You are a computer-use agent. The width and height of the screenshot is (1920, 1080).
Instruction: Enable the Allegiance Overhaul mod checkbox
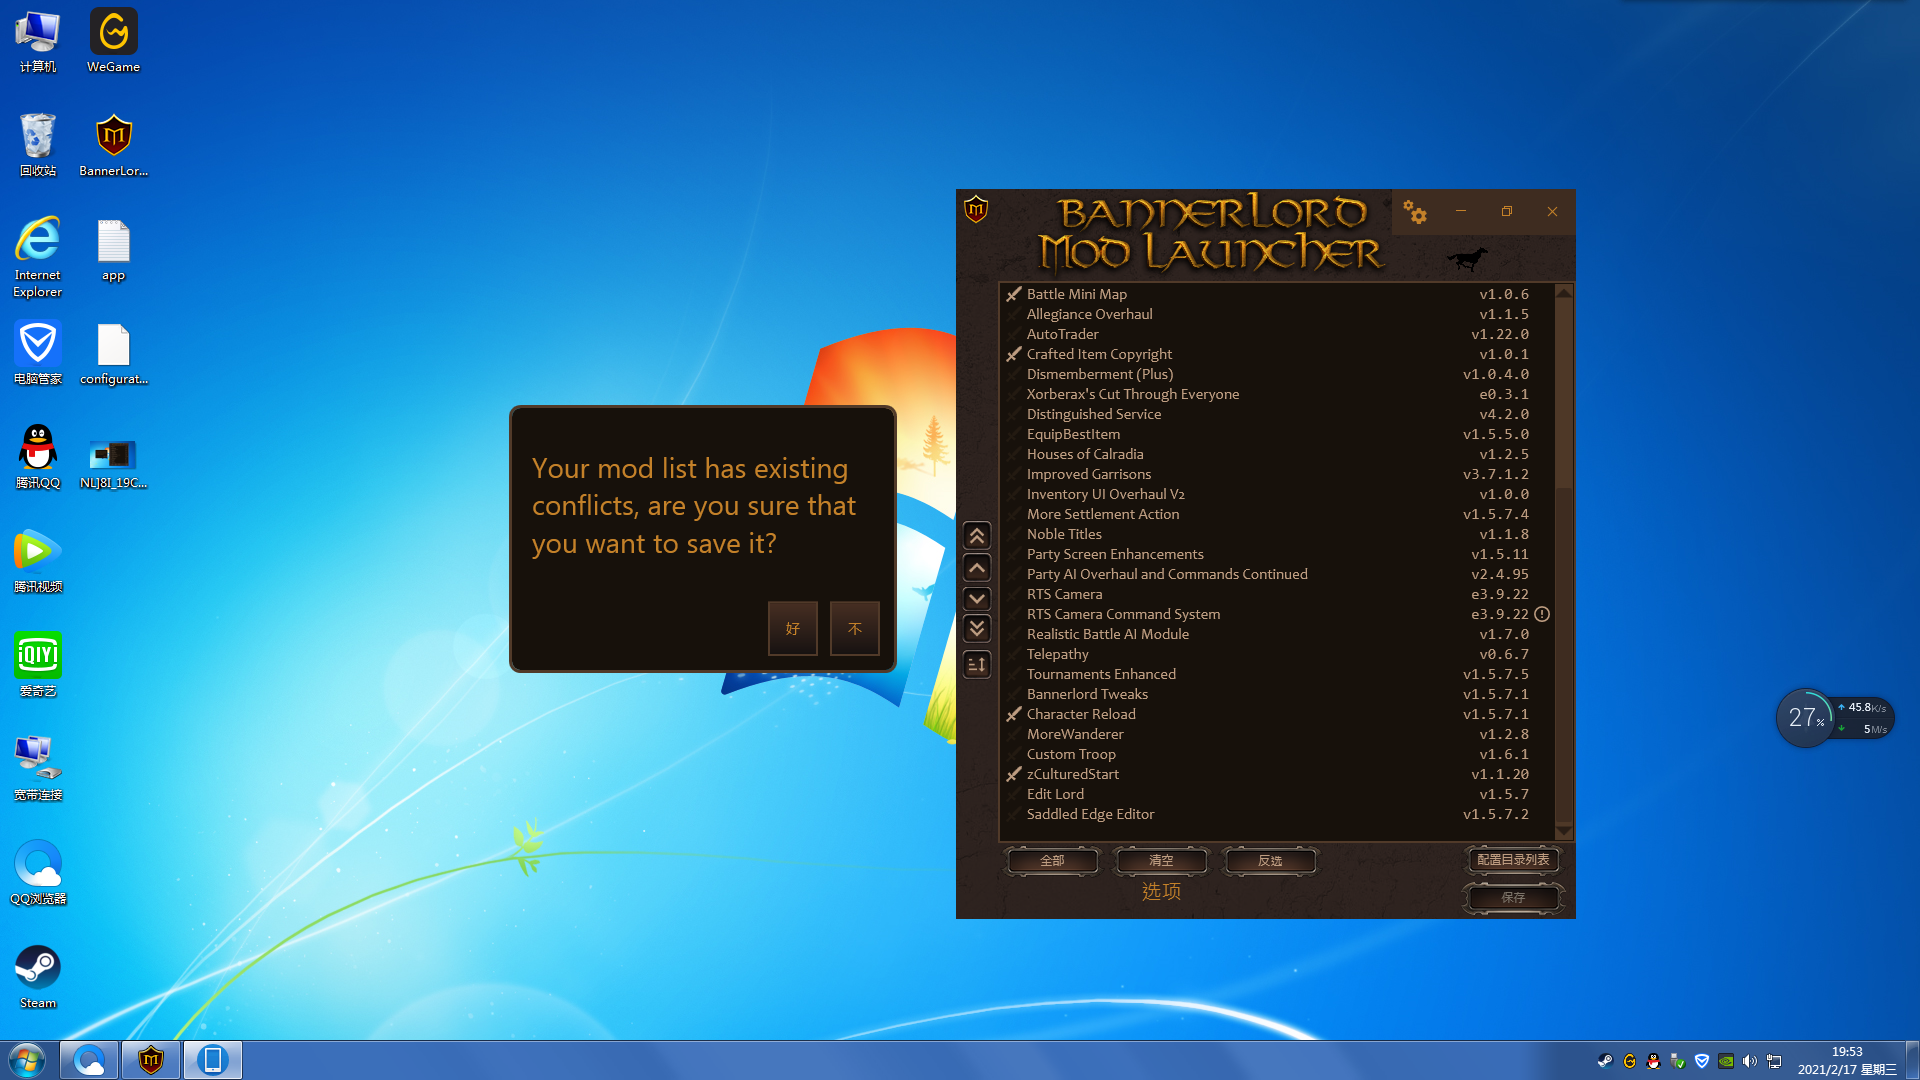point(1014,314)
